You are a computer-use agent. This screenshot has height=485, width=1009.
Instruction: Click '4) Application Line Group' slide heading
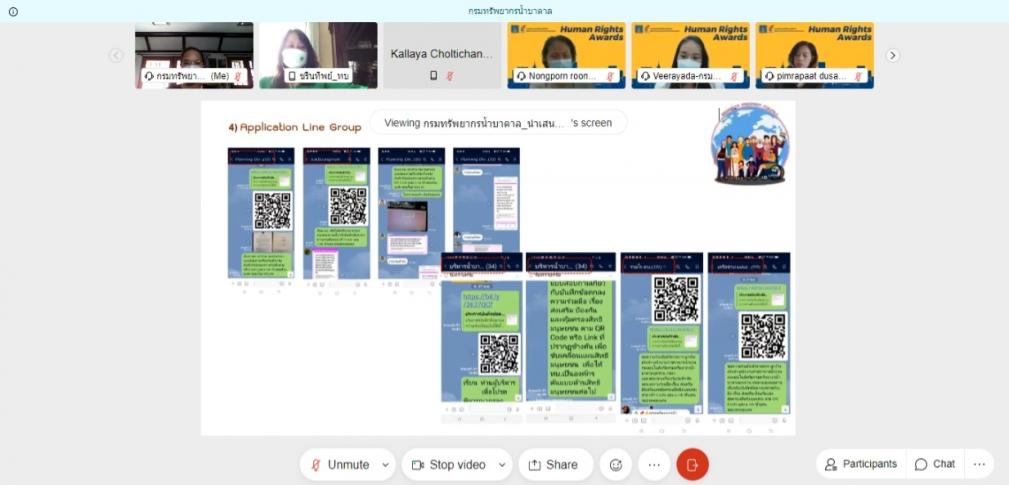click(295, 127)
